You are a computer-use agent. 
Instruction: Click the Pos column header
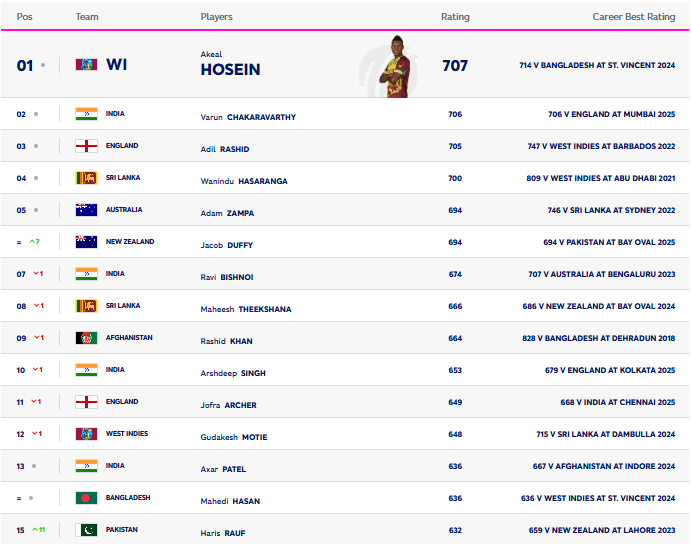[x=24, y=17]
